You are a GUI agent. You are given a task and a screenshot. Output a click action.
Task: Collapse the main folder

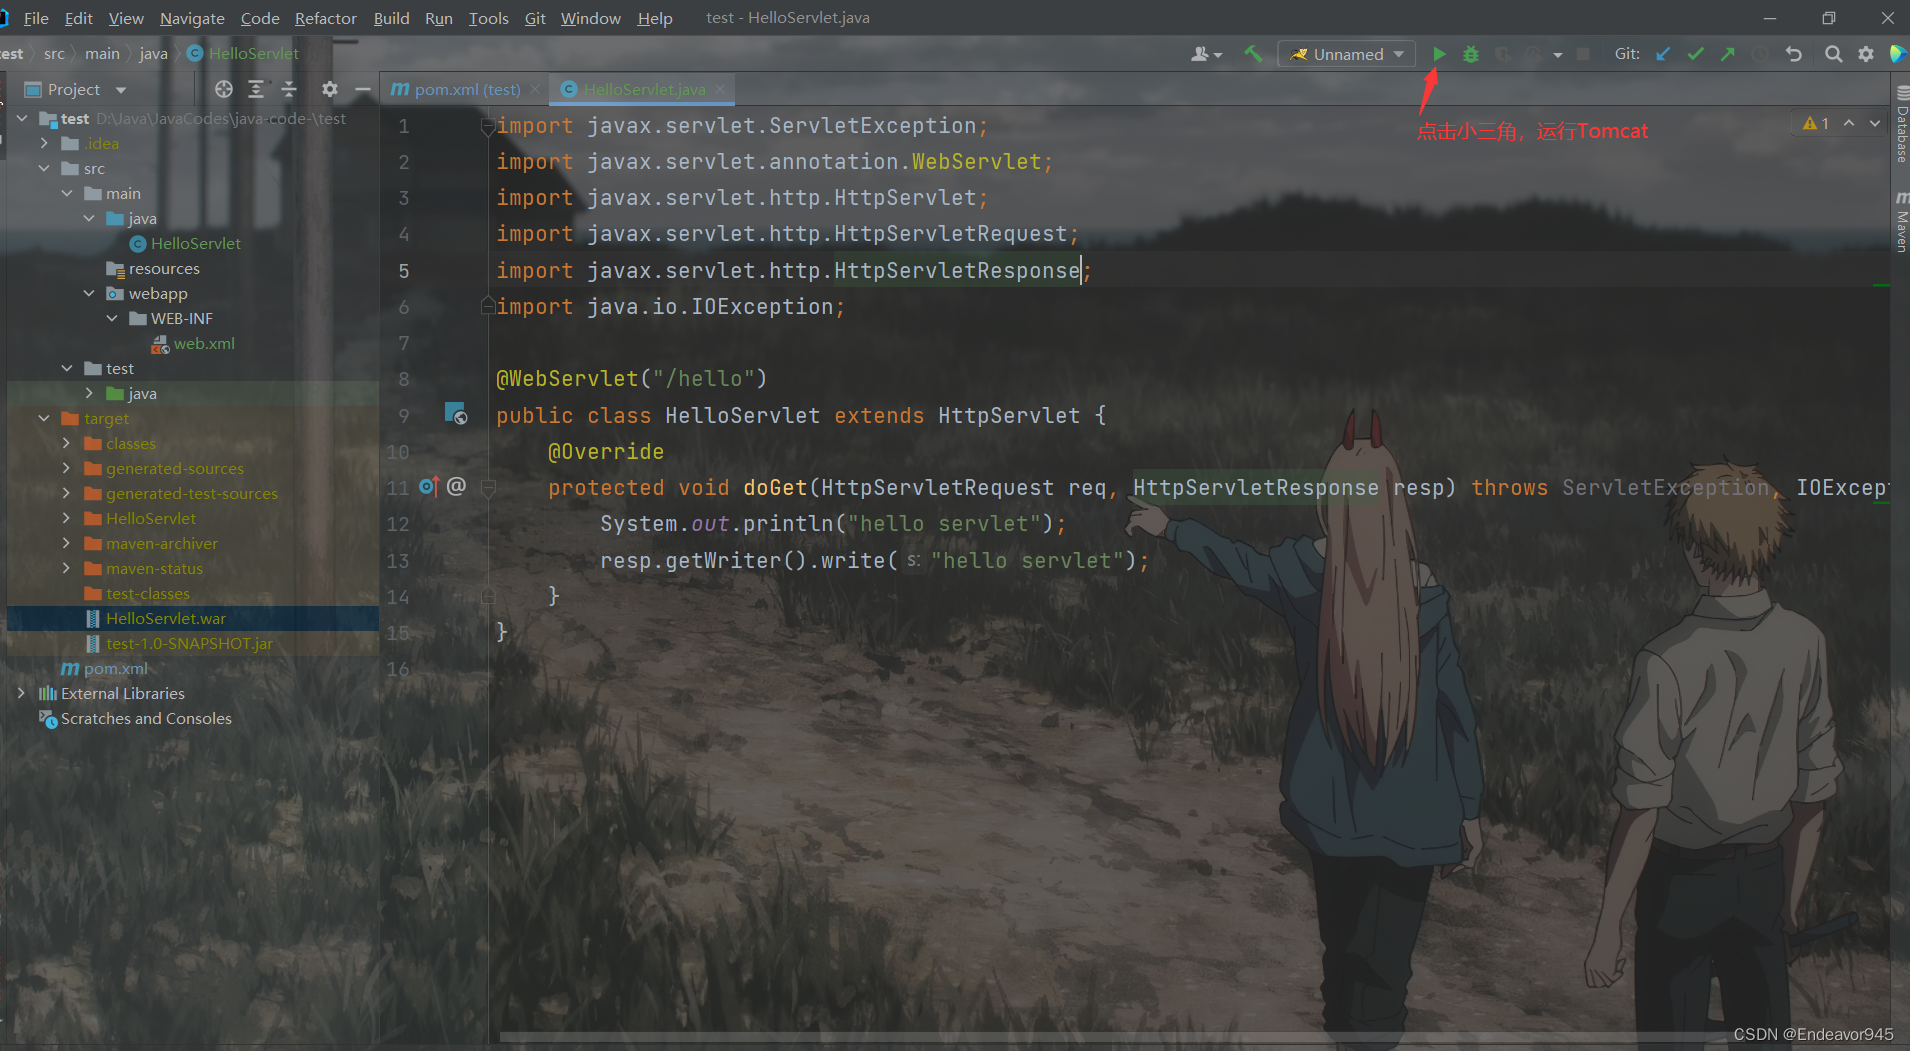(67, 193)
